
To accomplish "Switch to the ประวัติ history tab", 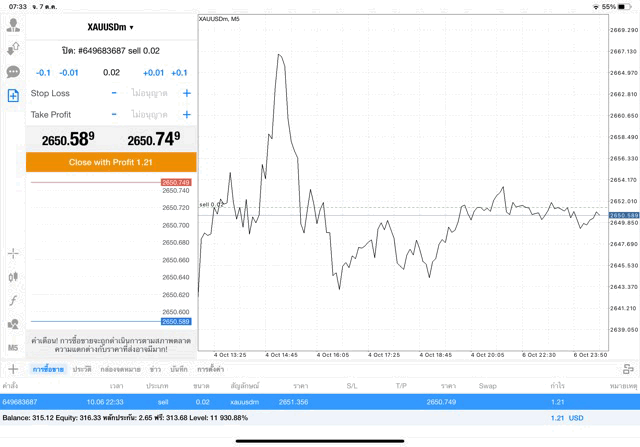I will point(81,370).
